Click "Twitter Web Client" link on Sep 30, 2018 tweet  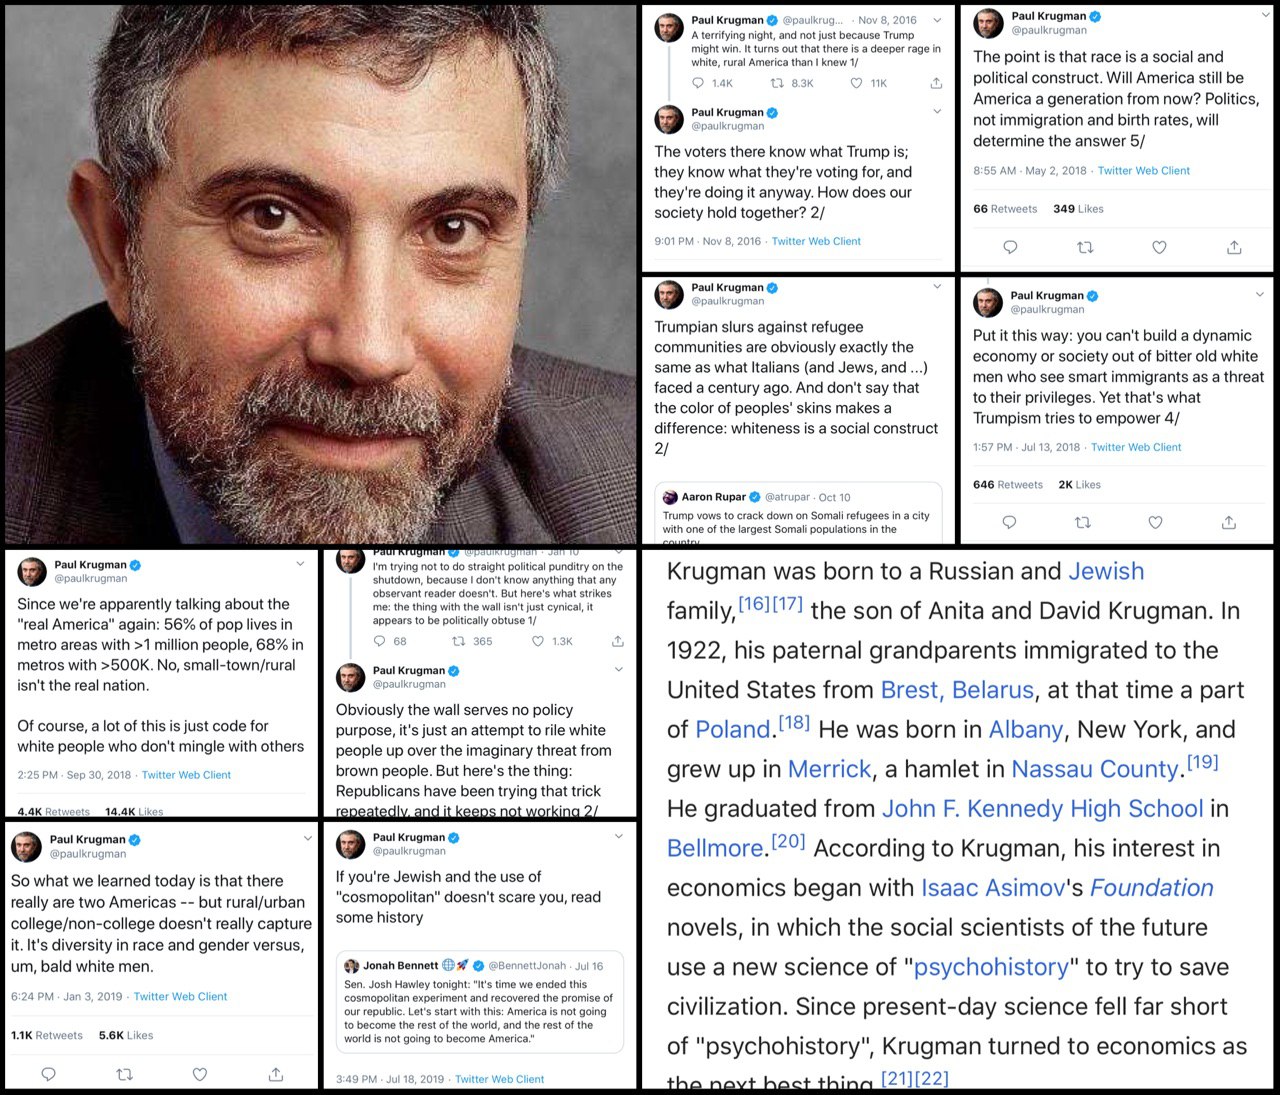click(x=186, y=775)
